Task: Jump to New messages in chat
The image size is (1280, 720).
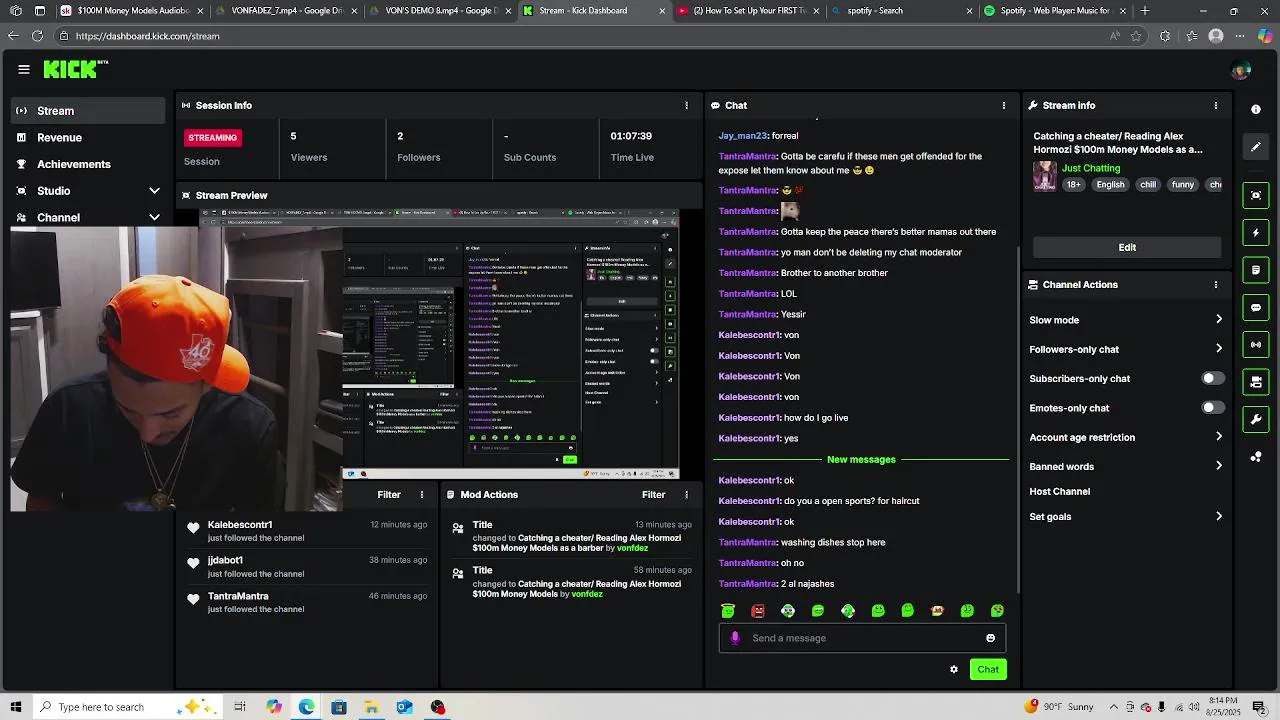Action: coord(861,459)
